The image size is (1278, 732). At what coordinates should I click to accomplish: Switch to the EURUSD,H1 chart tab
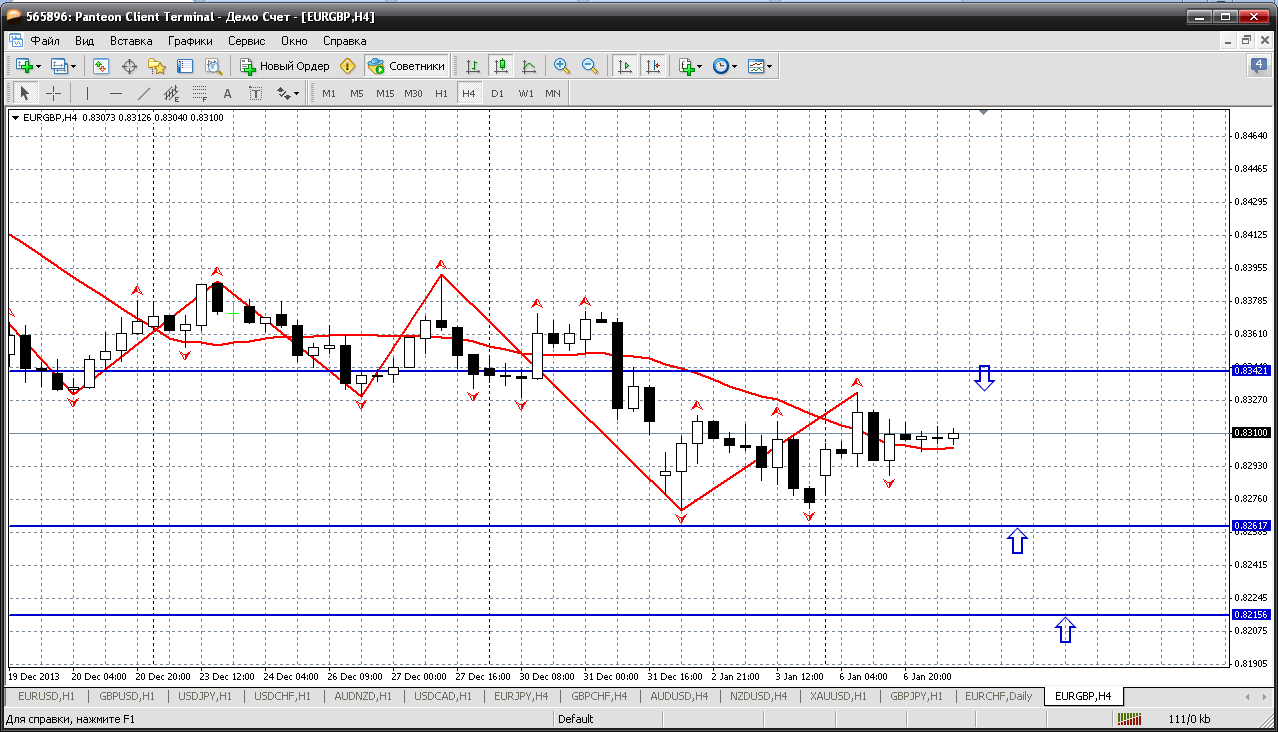(47, 696)
